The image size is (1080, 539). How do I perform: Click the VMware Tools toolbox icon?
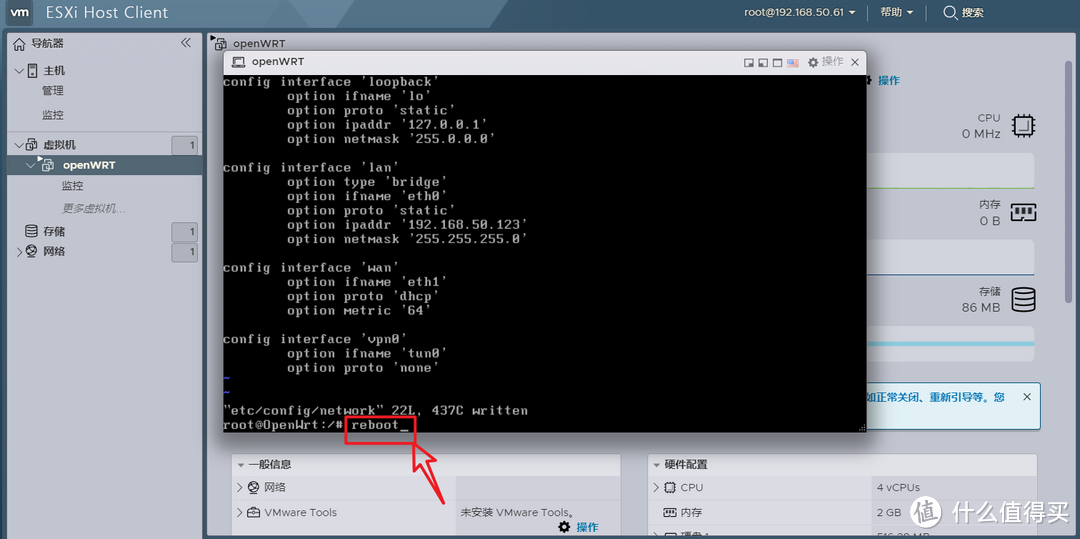pos(253,513)
